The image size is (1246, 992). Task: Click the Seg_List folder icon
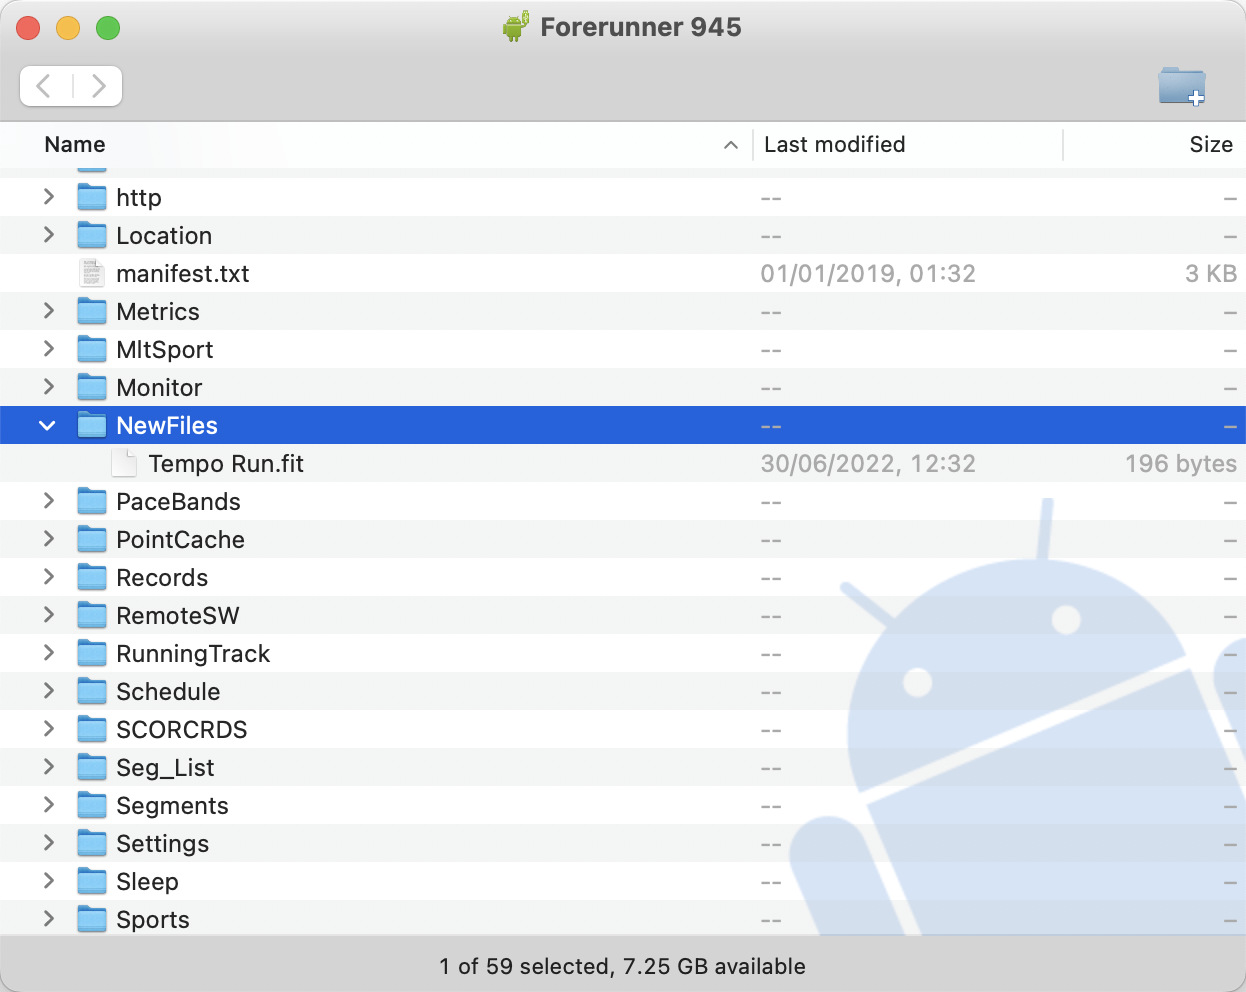[x=92, y=767]
